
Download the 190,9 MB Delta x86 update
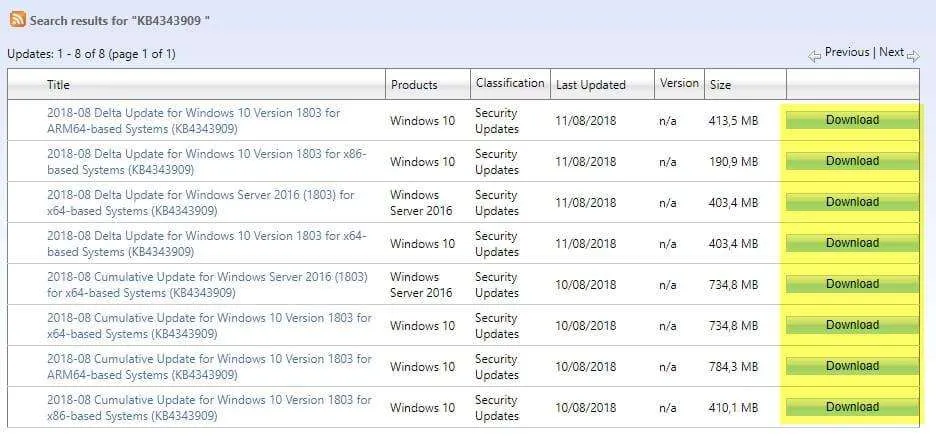(852, 161)
